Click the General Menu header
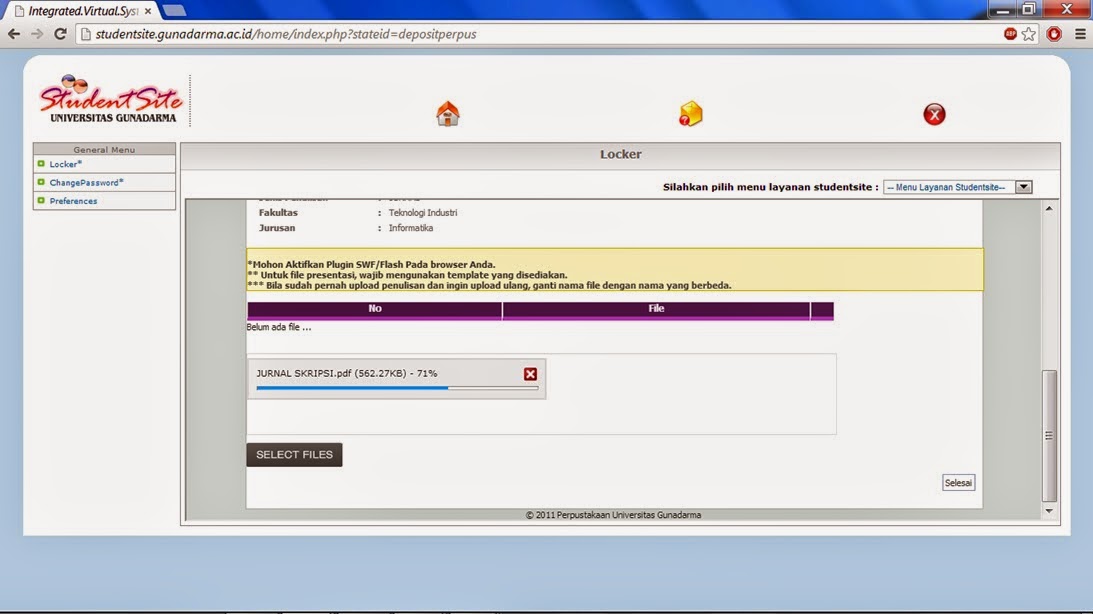This screenshot has width=1093, height=614. pos(104,149)
